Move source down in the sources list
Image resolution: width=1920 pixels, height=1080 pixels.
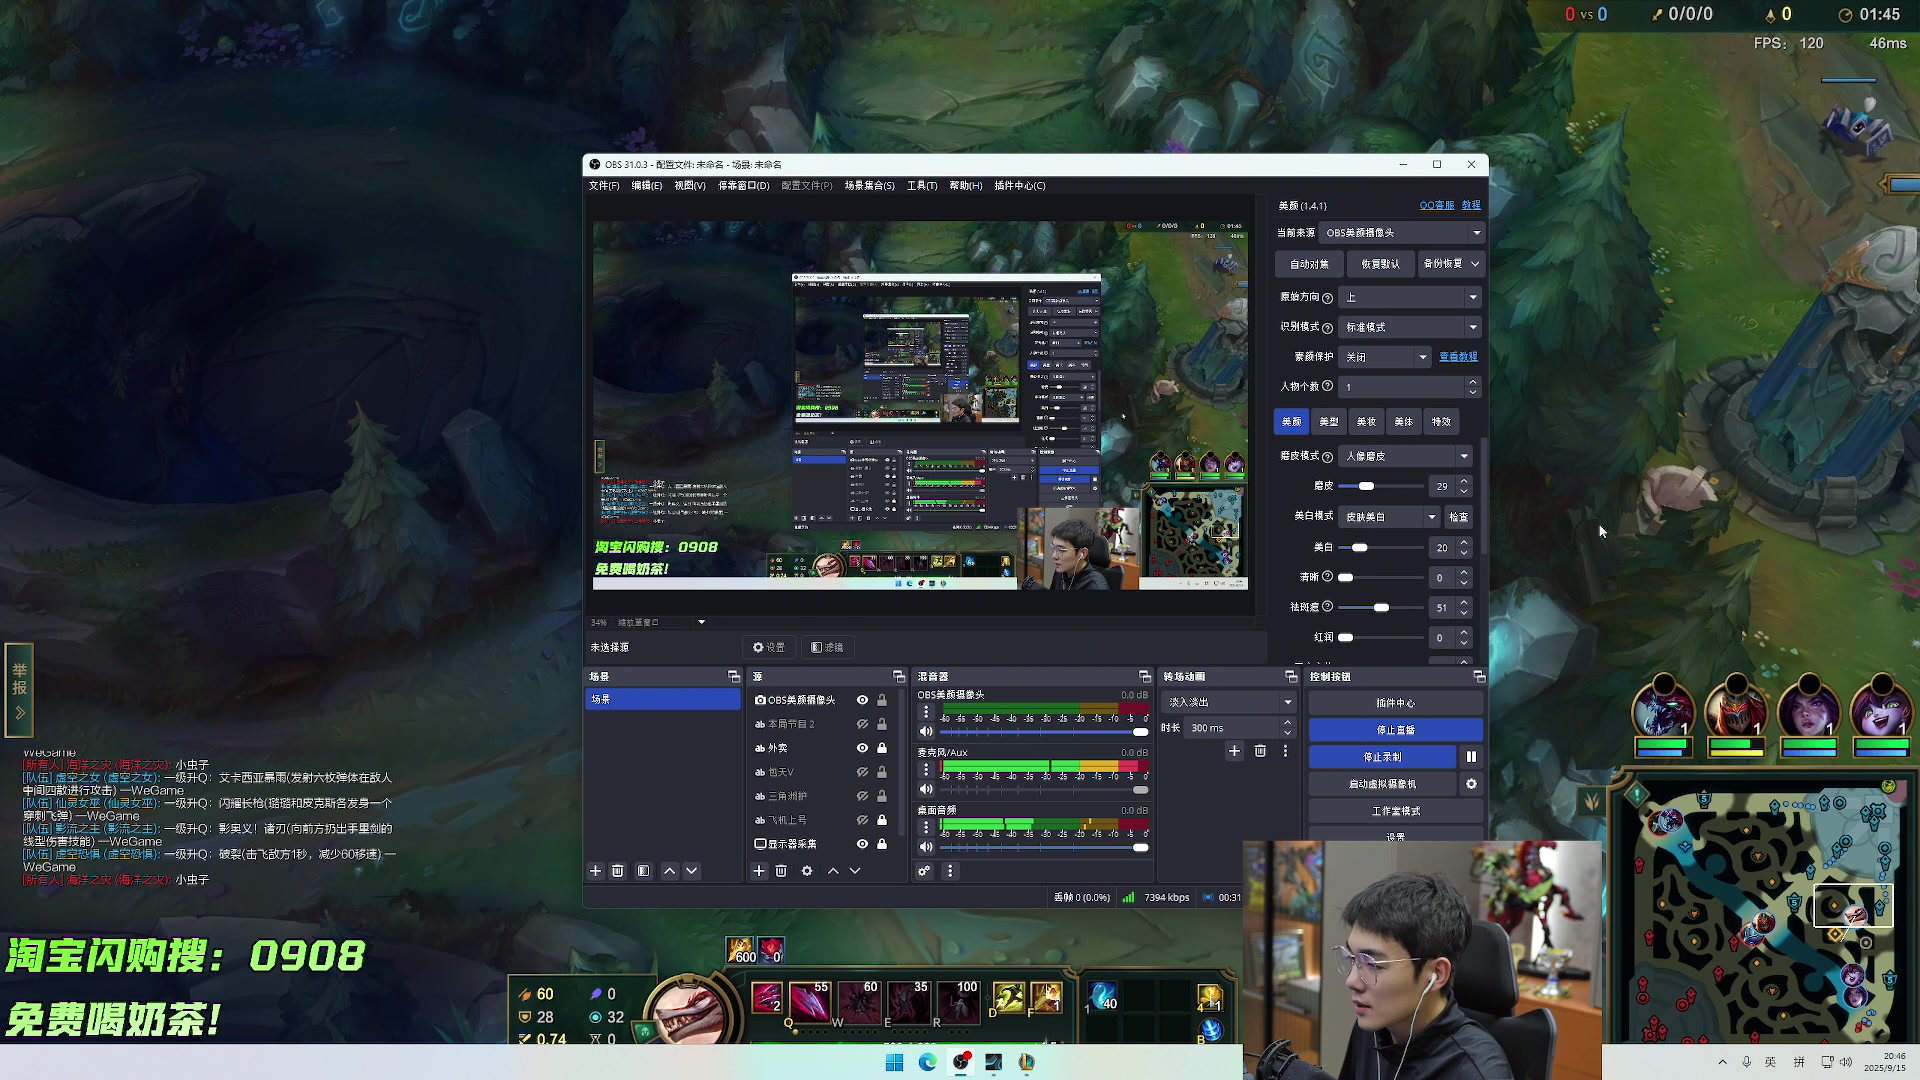(855, 871)
